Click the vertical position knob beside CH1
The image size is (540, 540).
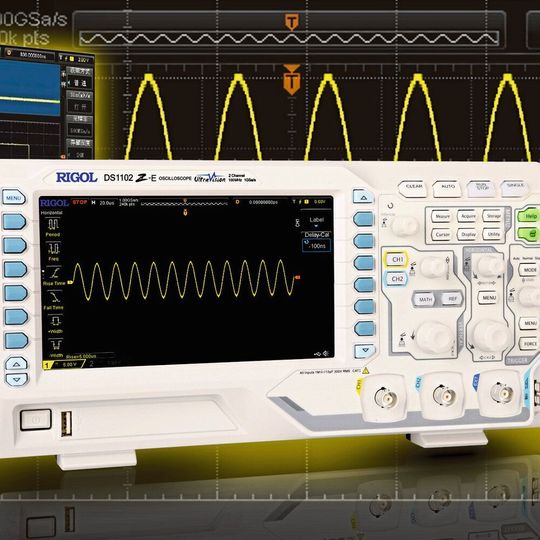pos(432,266)
